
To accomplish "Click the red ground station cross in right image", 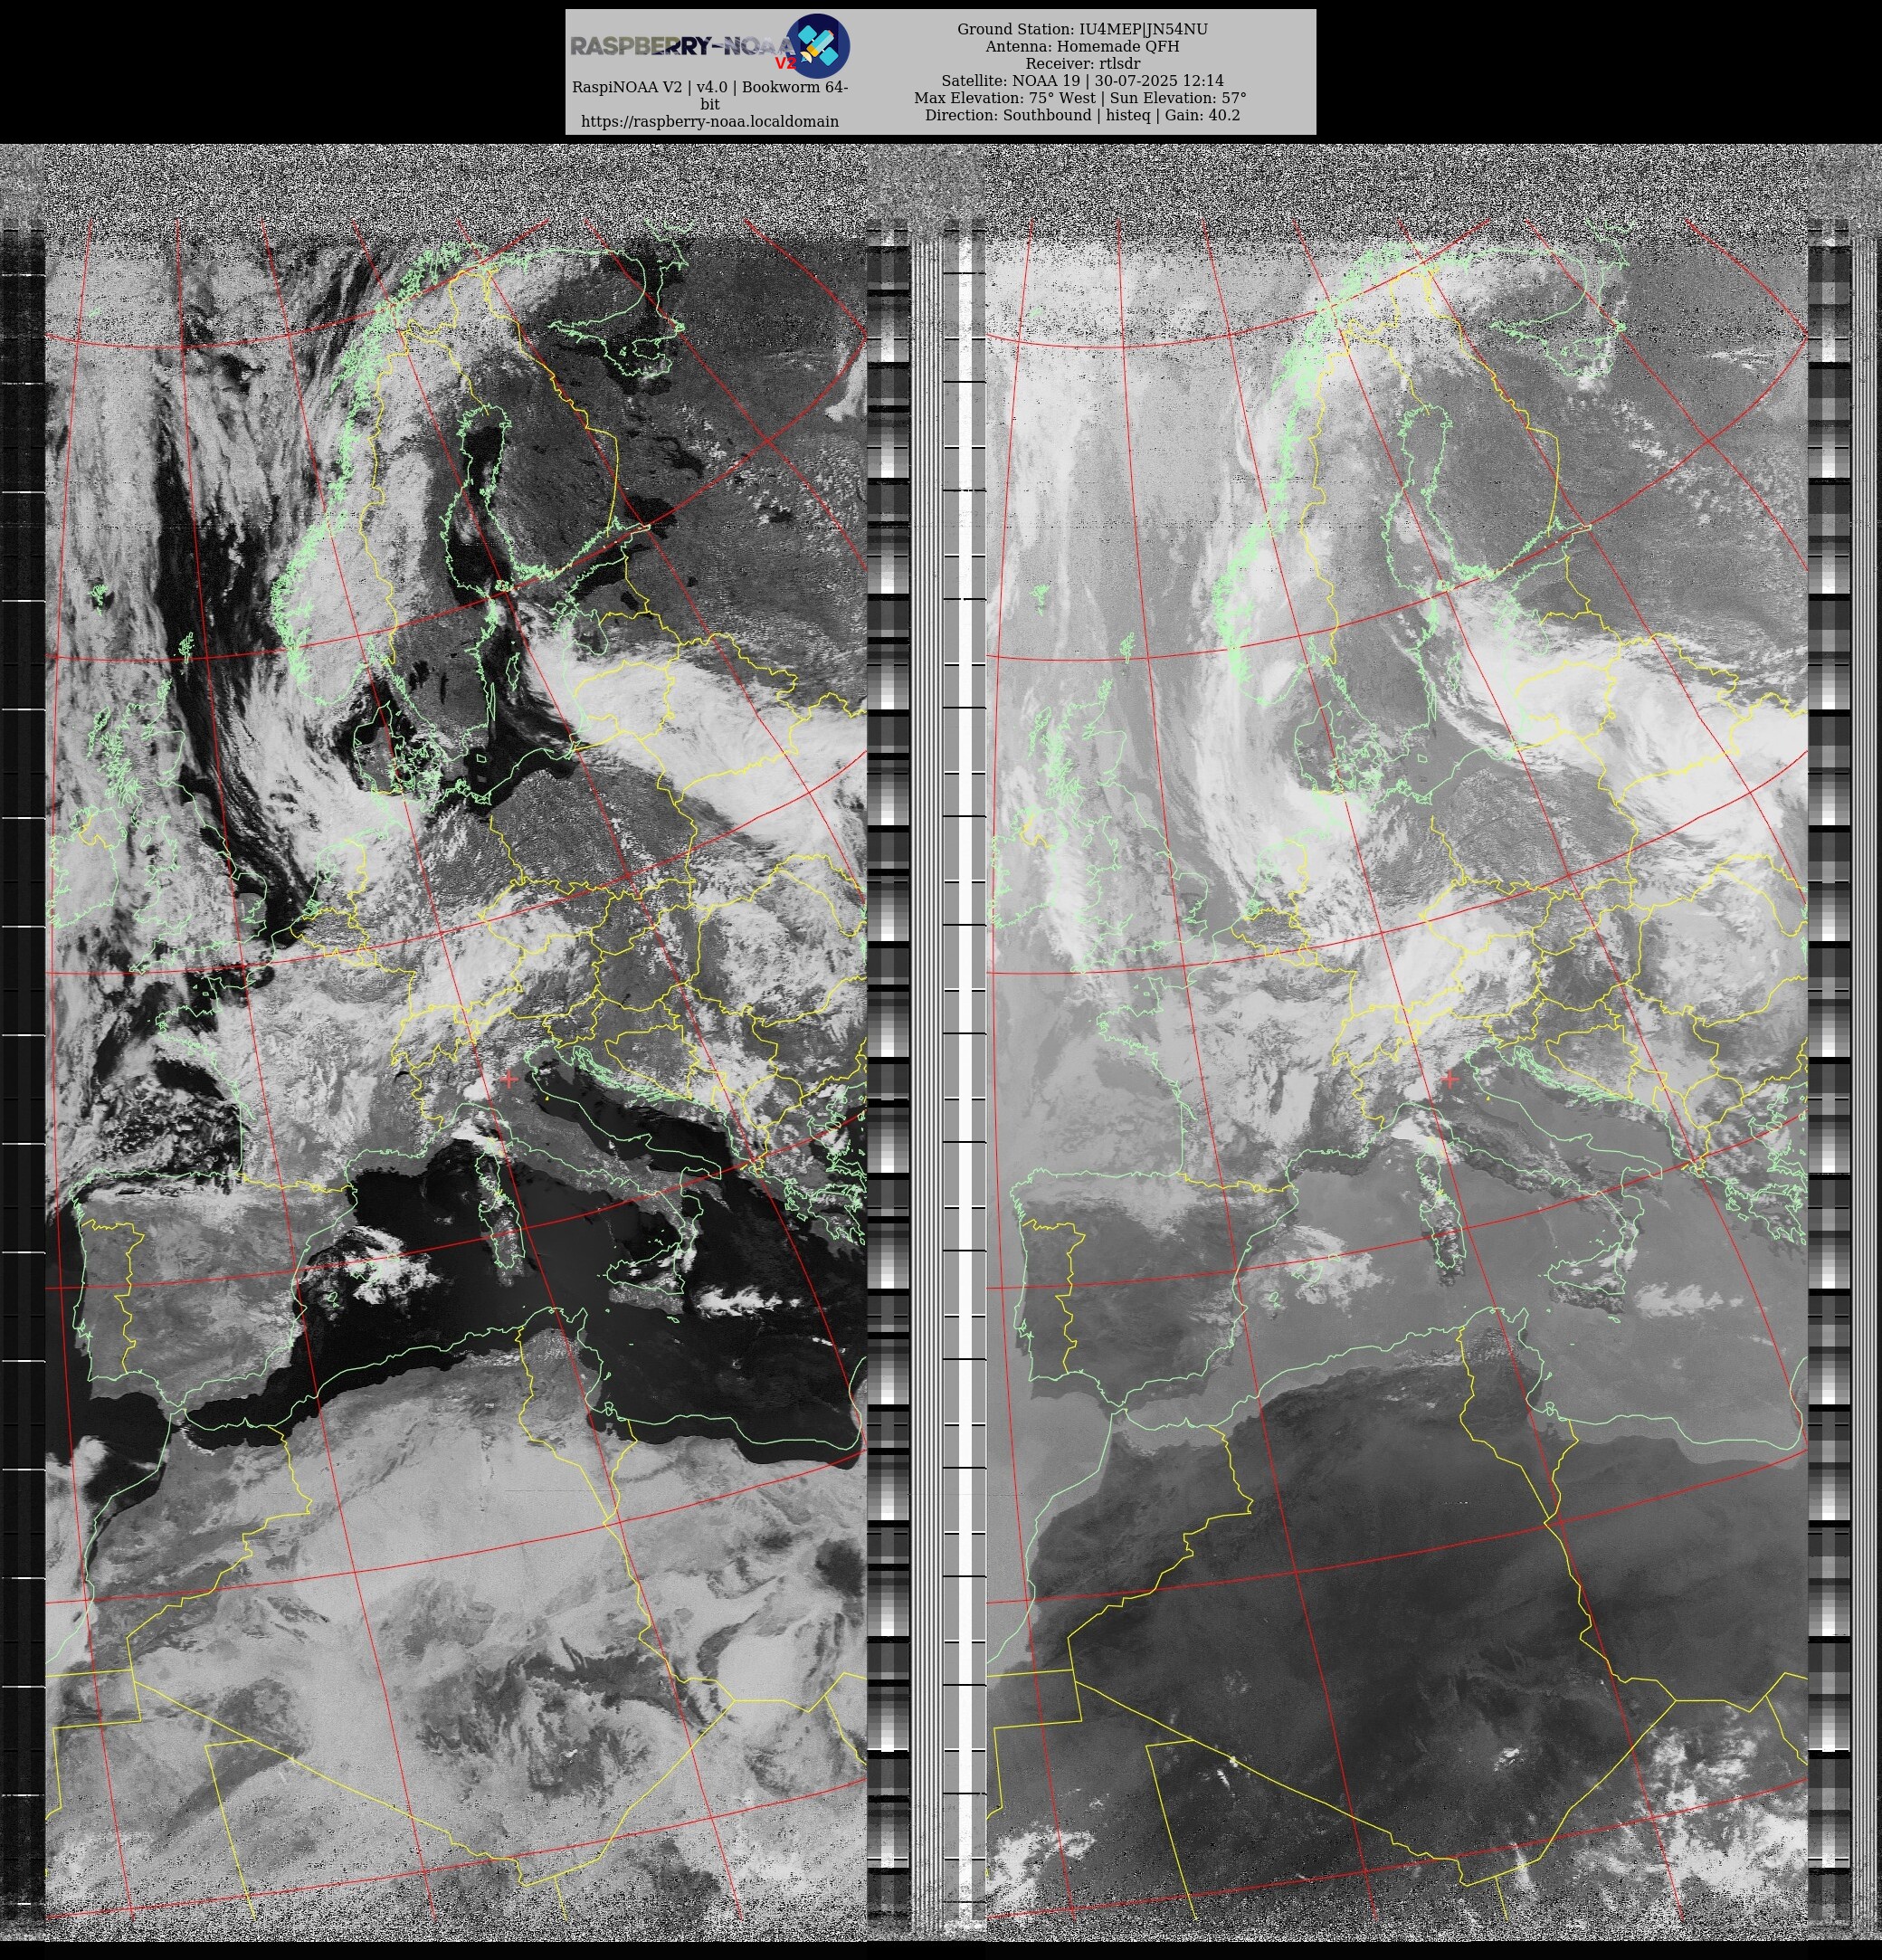I will (x=1451, y=1079).
